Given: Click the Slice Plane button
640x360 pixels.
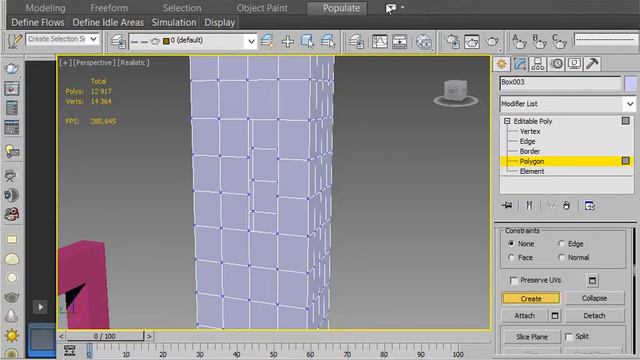Looking at the screenshot, I should 532,337.
